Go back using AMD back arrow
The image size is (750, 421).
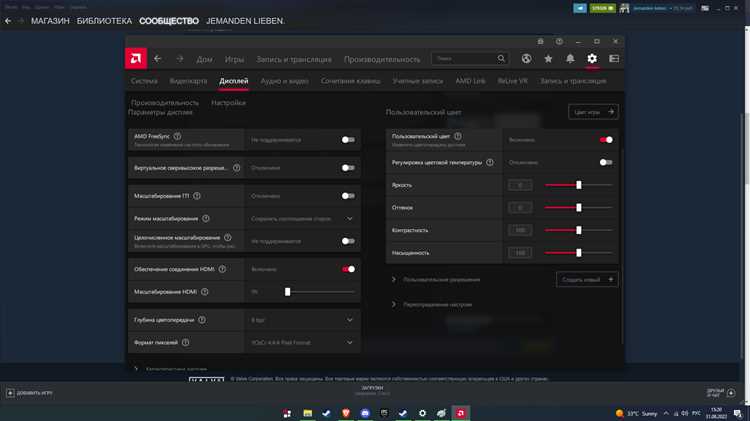[157, 59]
